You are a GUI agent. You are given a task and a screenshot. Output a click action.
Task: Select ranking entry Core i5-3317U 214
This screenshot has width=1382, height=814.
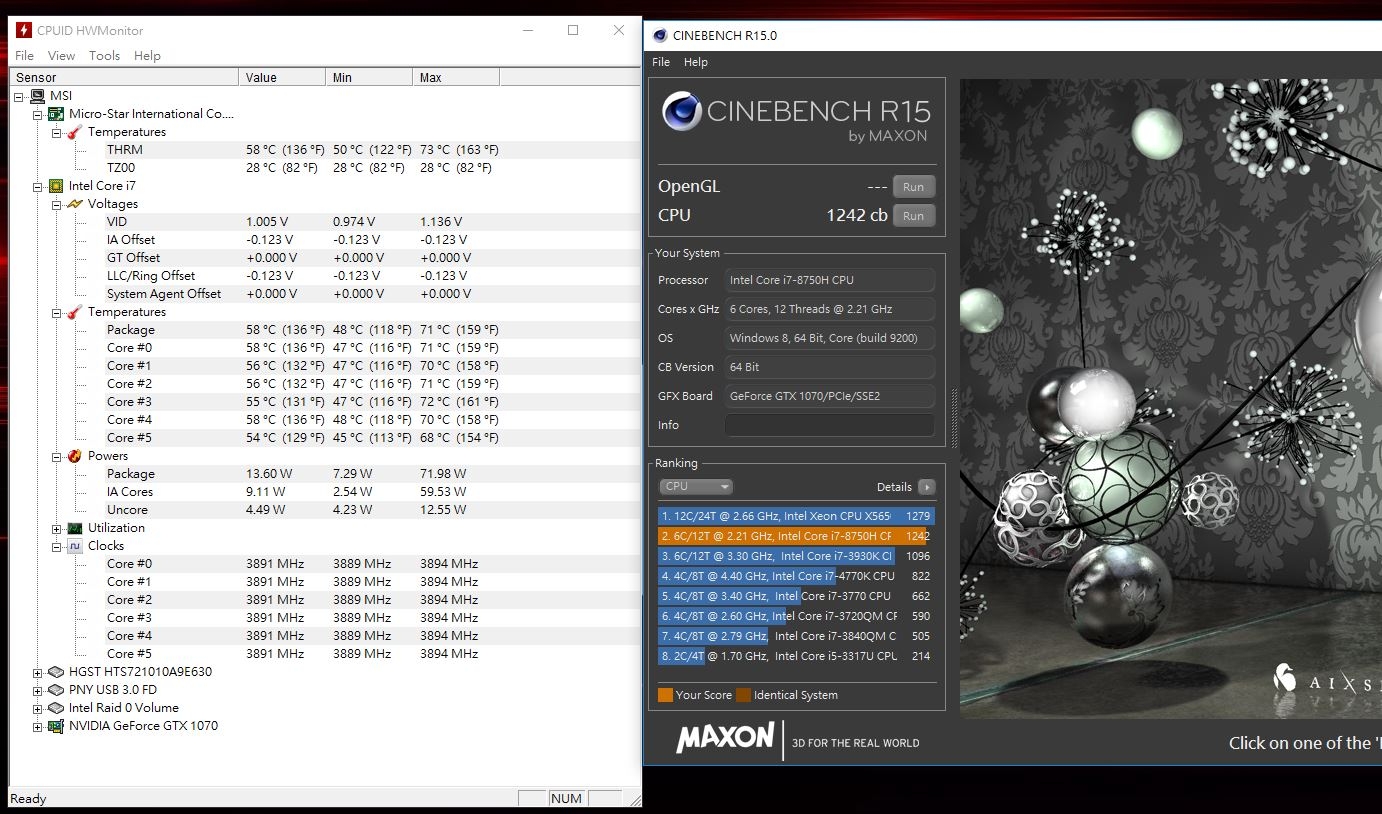tap(796, 656)
